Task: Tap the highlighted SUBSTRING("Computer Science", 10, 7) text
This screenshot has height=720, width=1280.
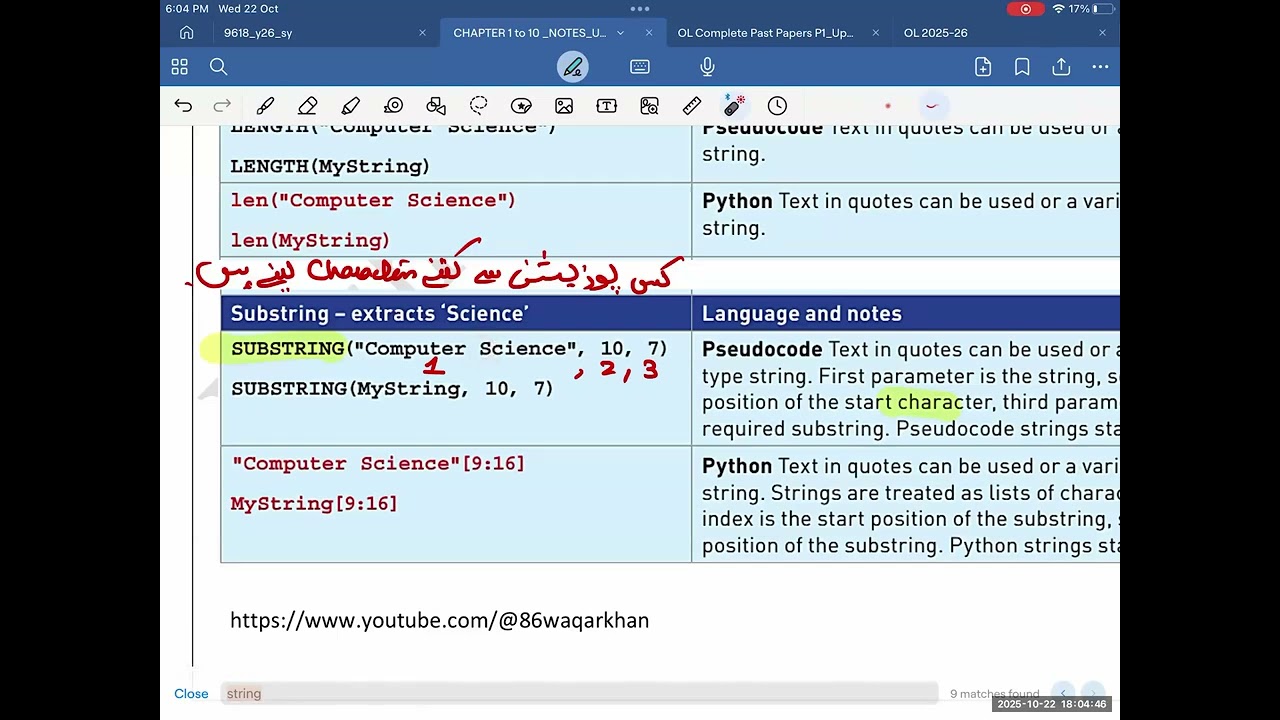Action: tap(449, 349)
